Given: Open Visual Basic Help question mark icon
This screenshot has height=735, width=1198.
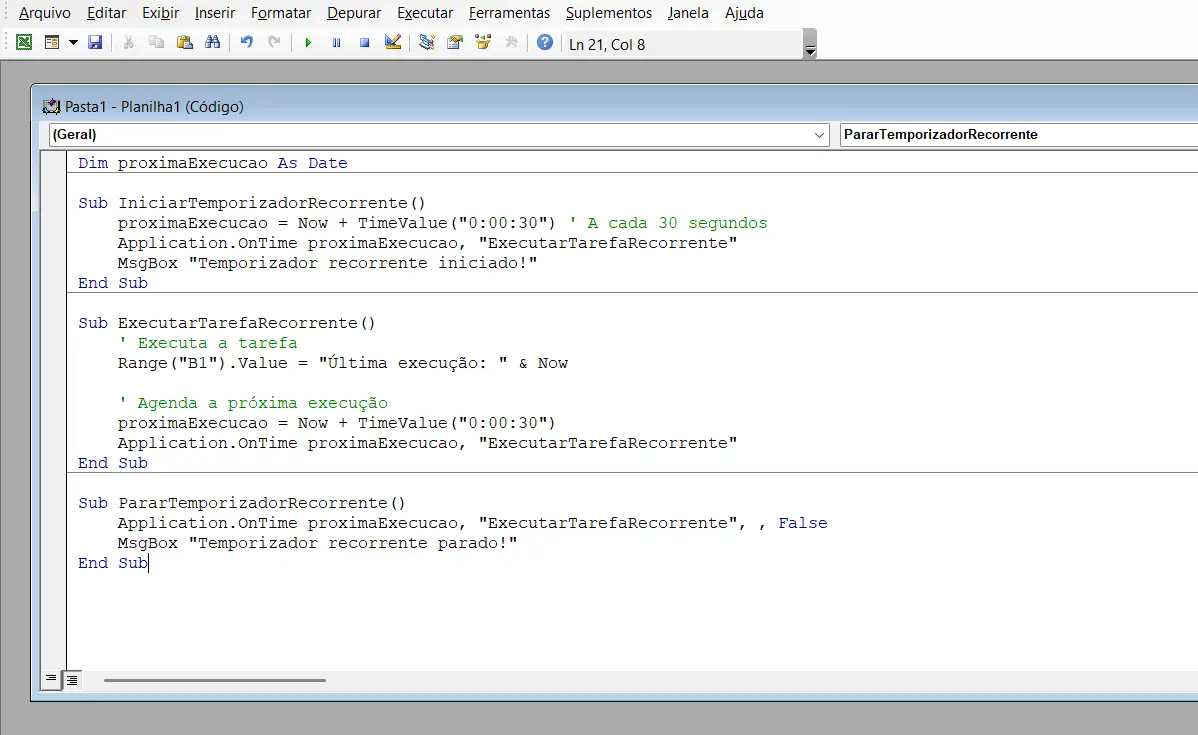Looking at the screenshot, I should coord(545,42).
